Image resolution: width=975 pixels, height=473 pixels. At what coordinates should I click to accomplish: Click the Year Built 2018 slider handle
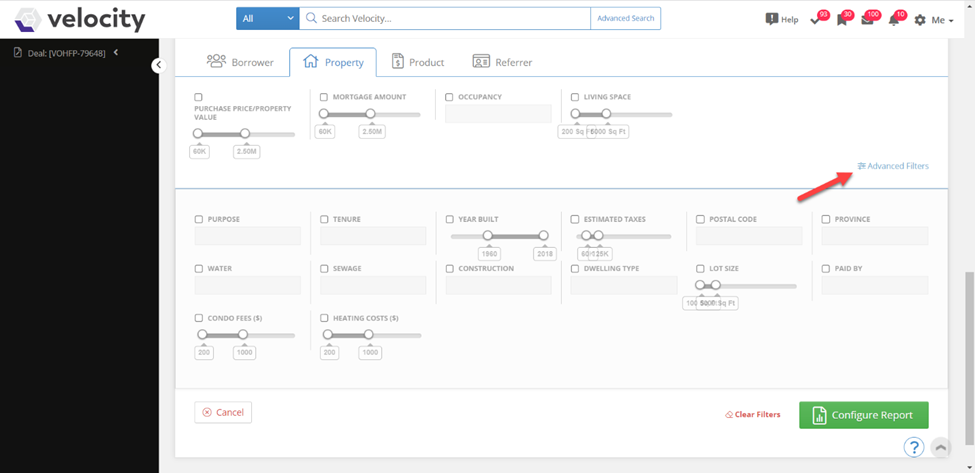tap(543, 236)
